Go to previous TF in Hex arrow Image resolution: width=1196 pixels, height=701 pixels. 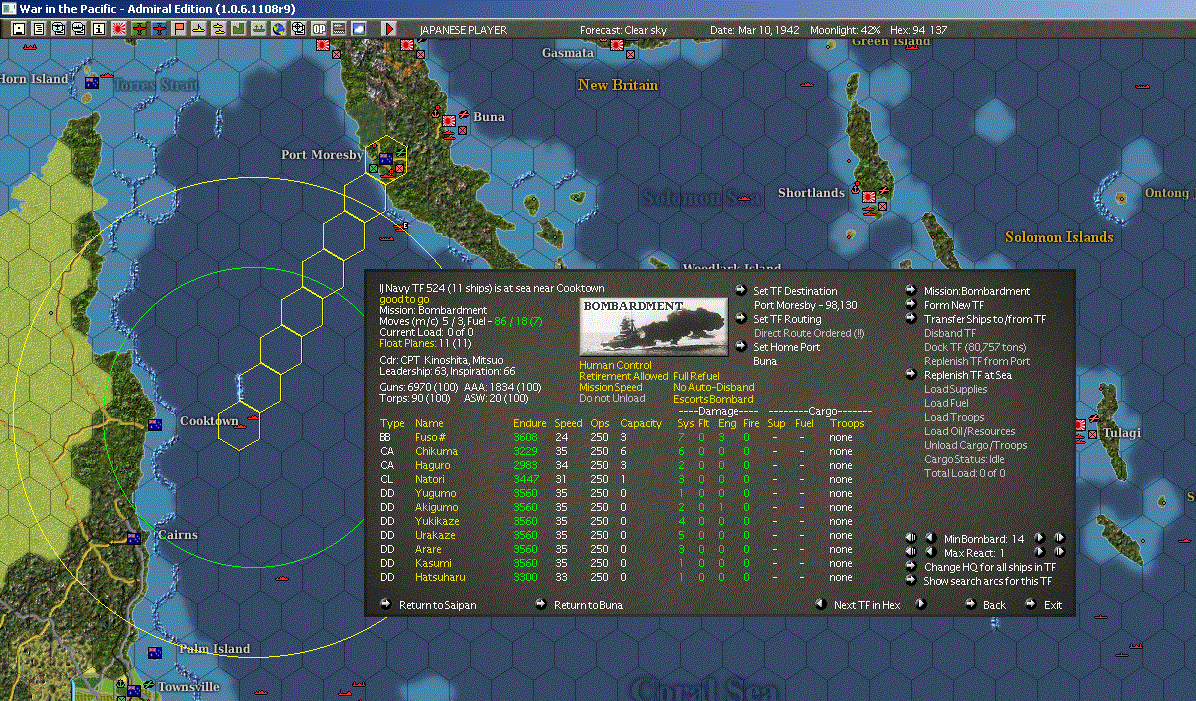(x=821, y=603)
